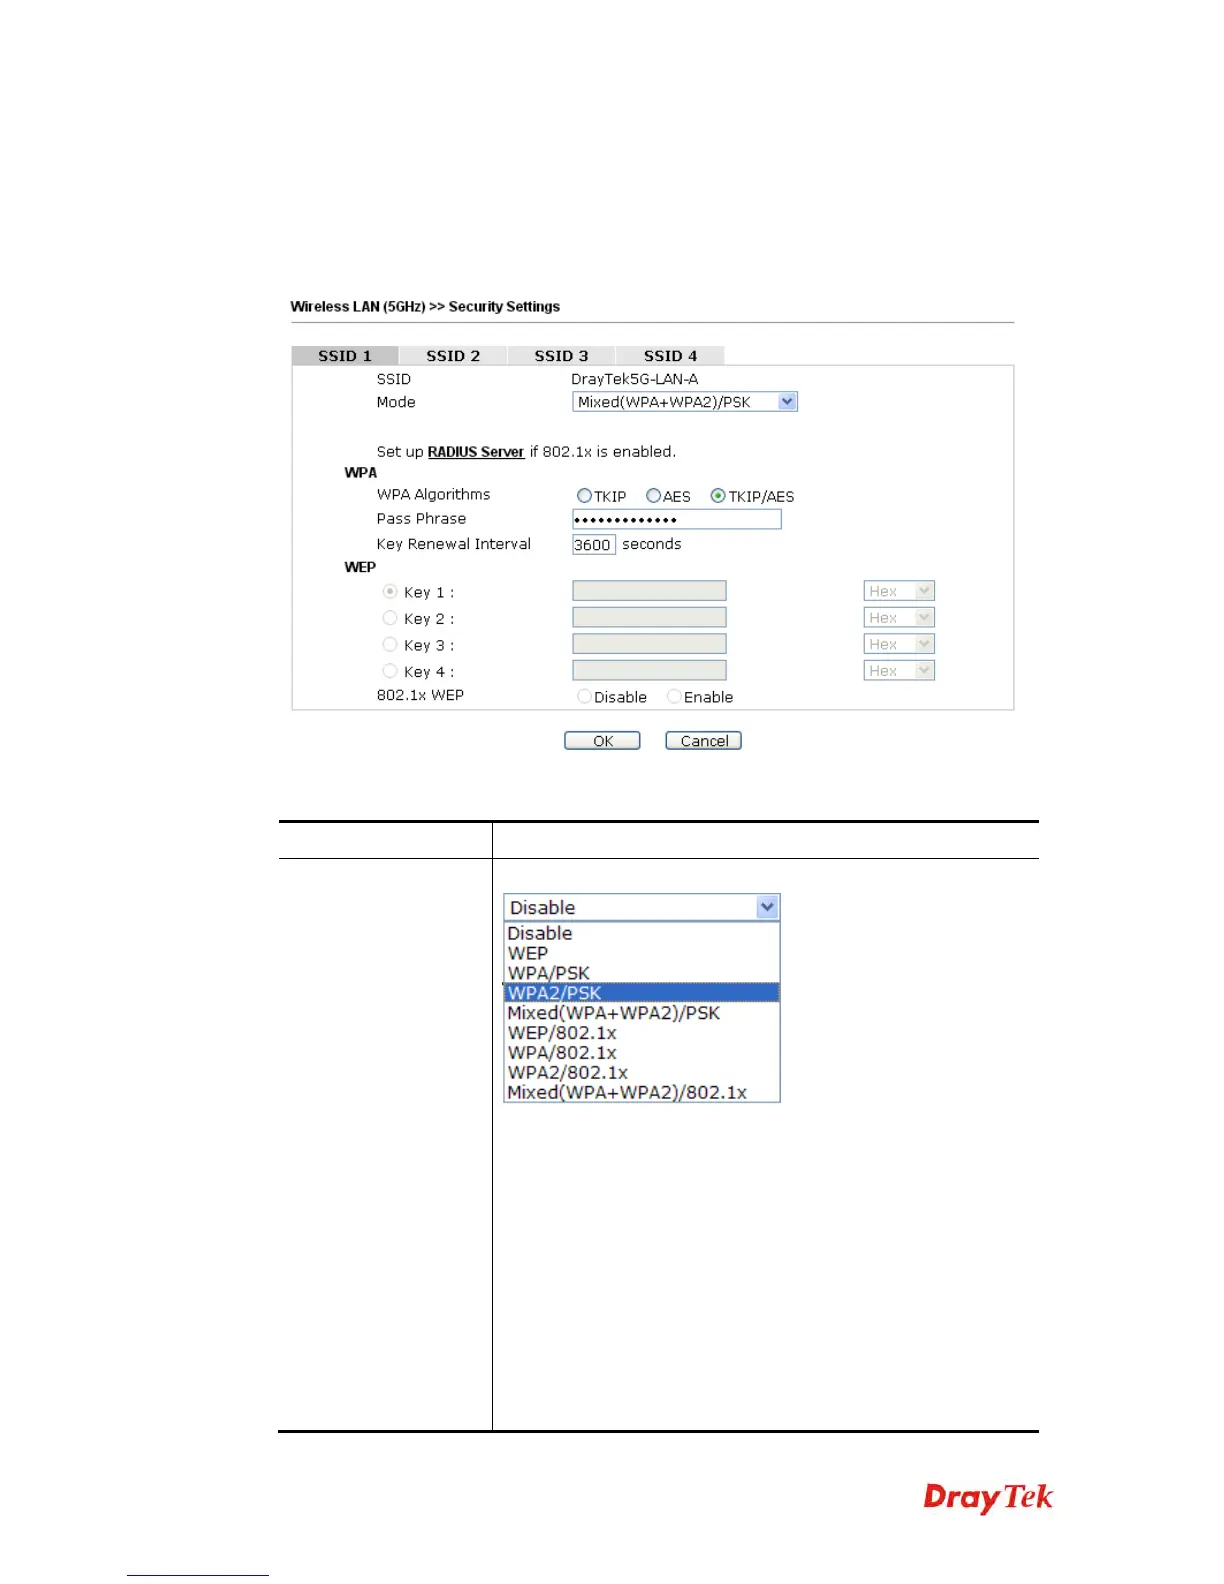This screenshot has width=1224, height=1584.
Task: Open the Hex dropdown for Key 2
Action: (899, 618)
